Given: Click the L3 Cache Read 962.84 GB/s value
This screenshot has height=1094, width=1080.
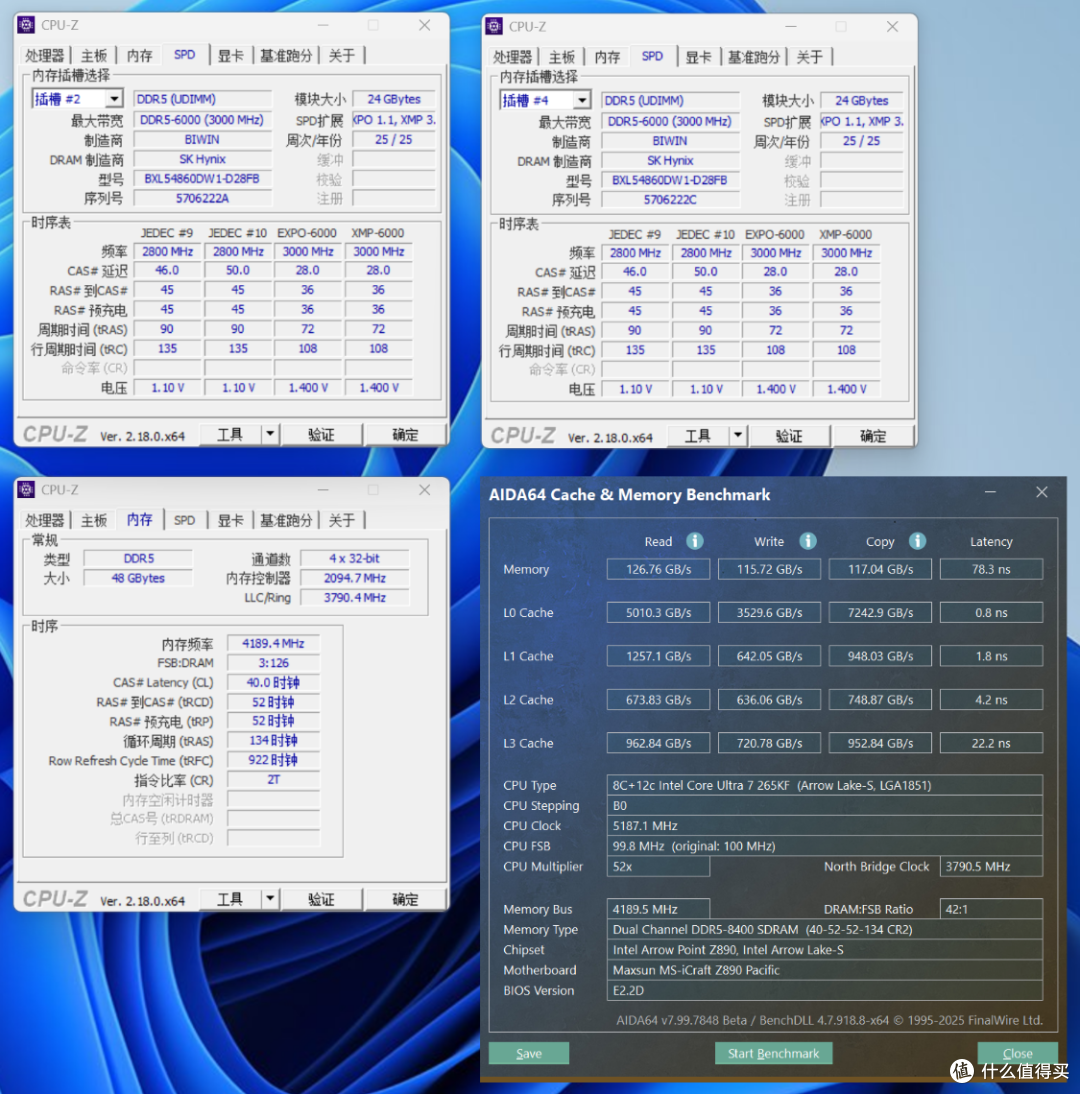Looking at the screenshot, I should 658,743.
